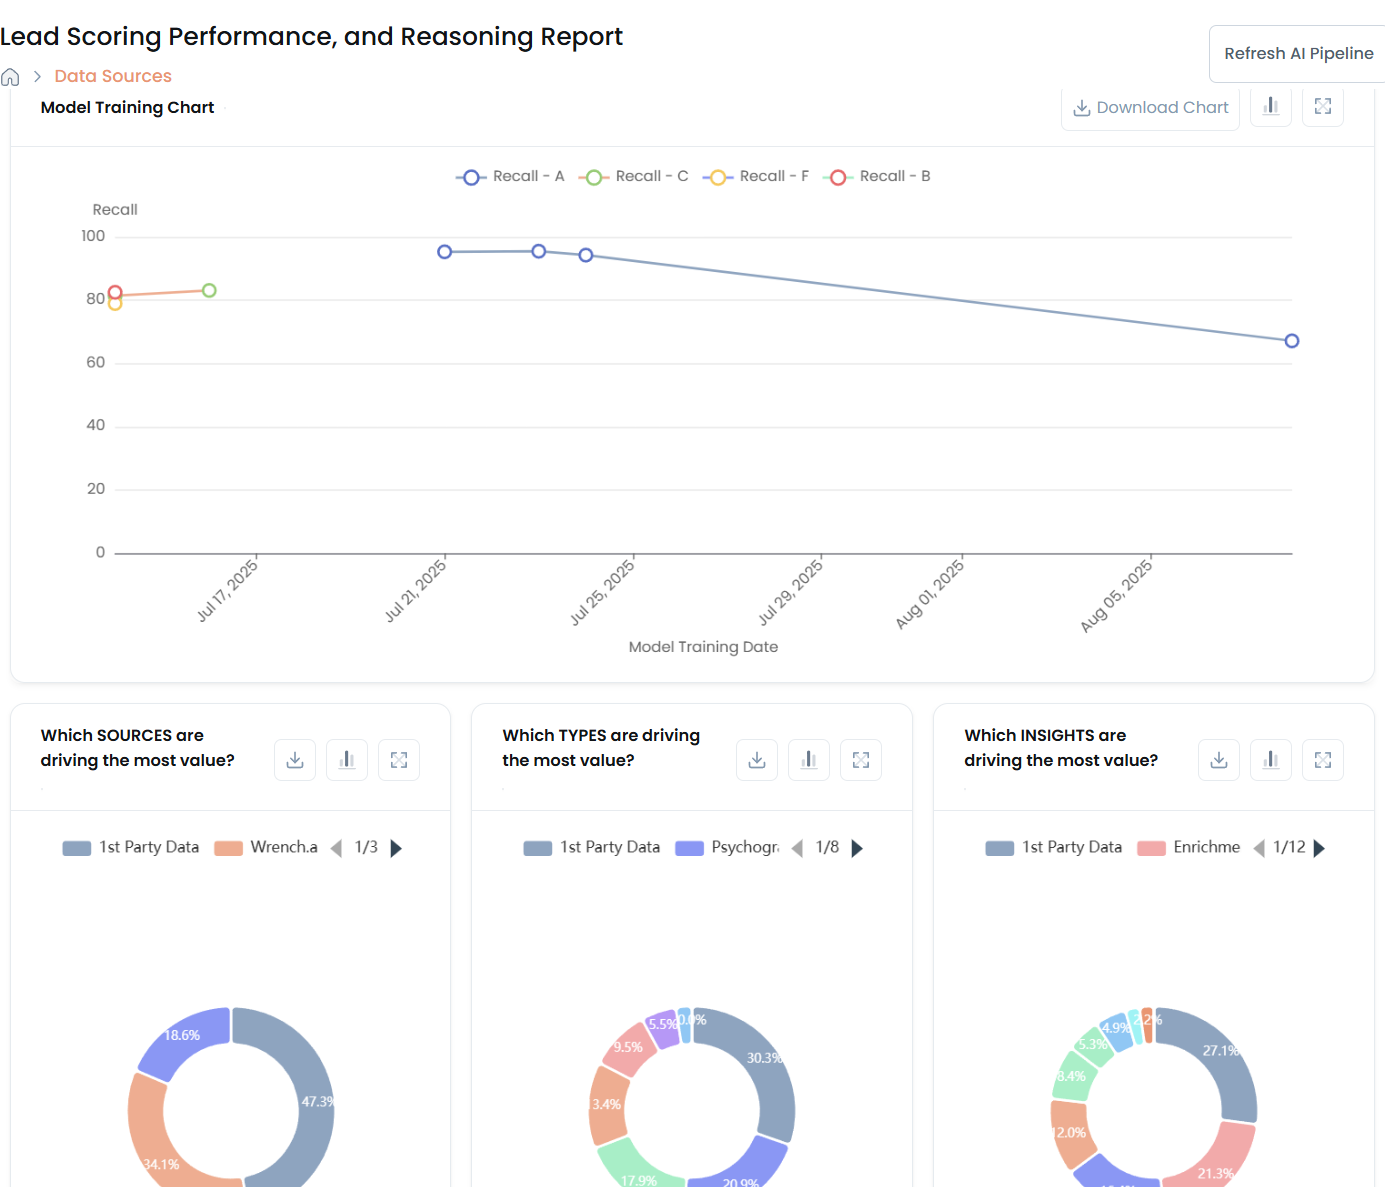Viewport: 1385px width, 1187px height.
Task: Go to next SOURCES legend page
Action: click(396, 848)
